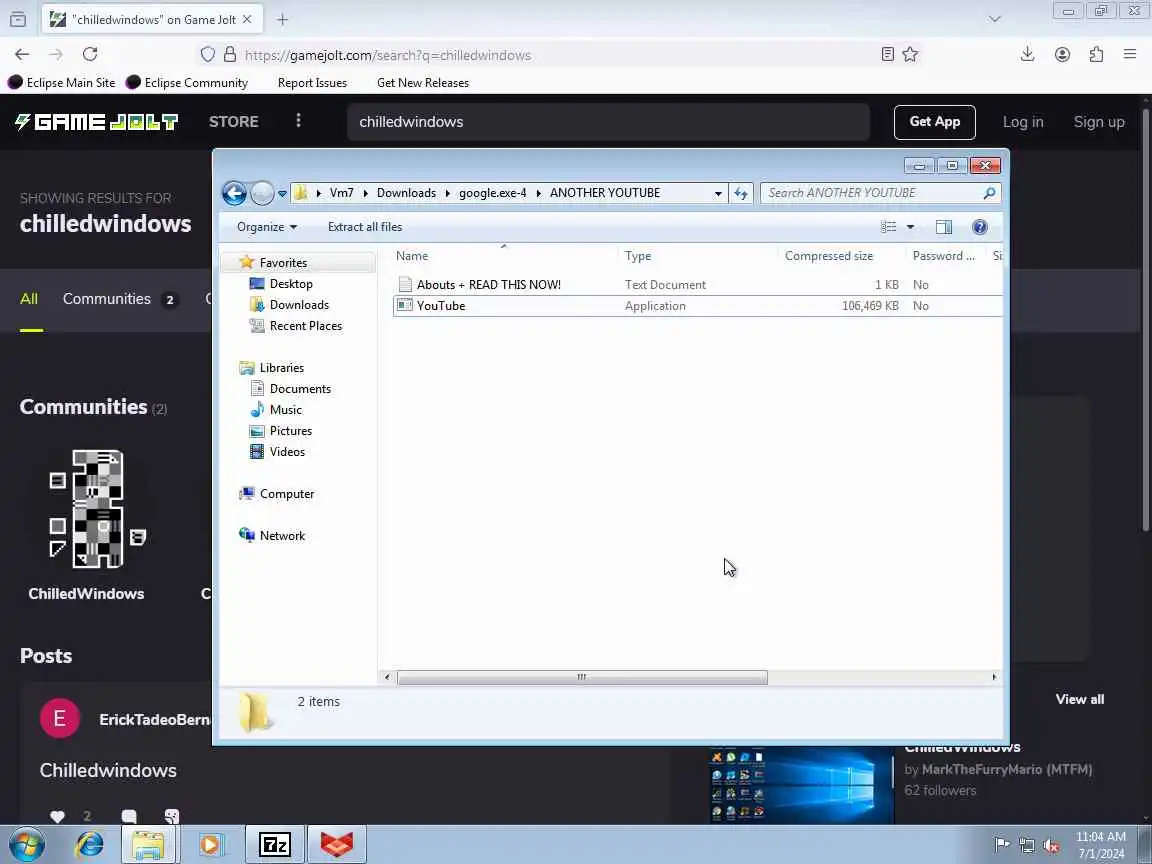This screenshot has height=864, width=1152.
Task: Click the horizontal scrollbar thumb
Action: pyautogui.click(x=582, y=677)
